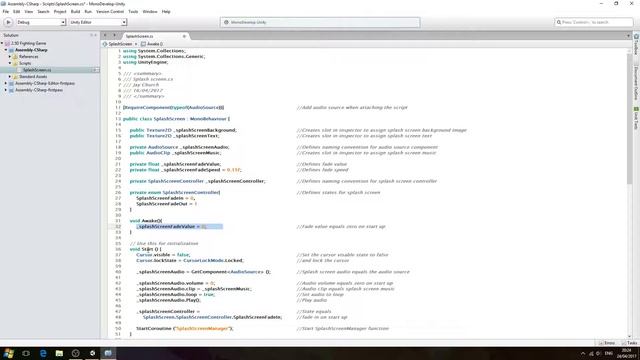Go to previous document tab arrow
This screenshot has height=360, width=640.
(105, 36)
